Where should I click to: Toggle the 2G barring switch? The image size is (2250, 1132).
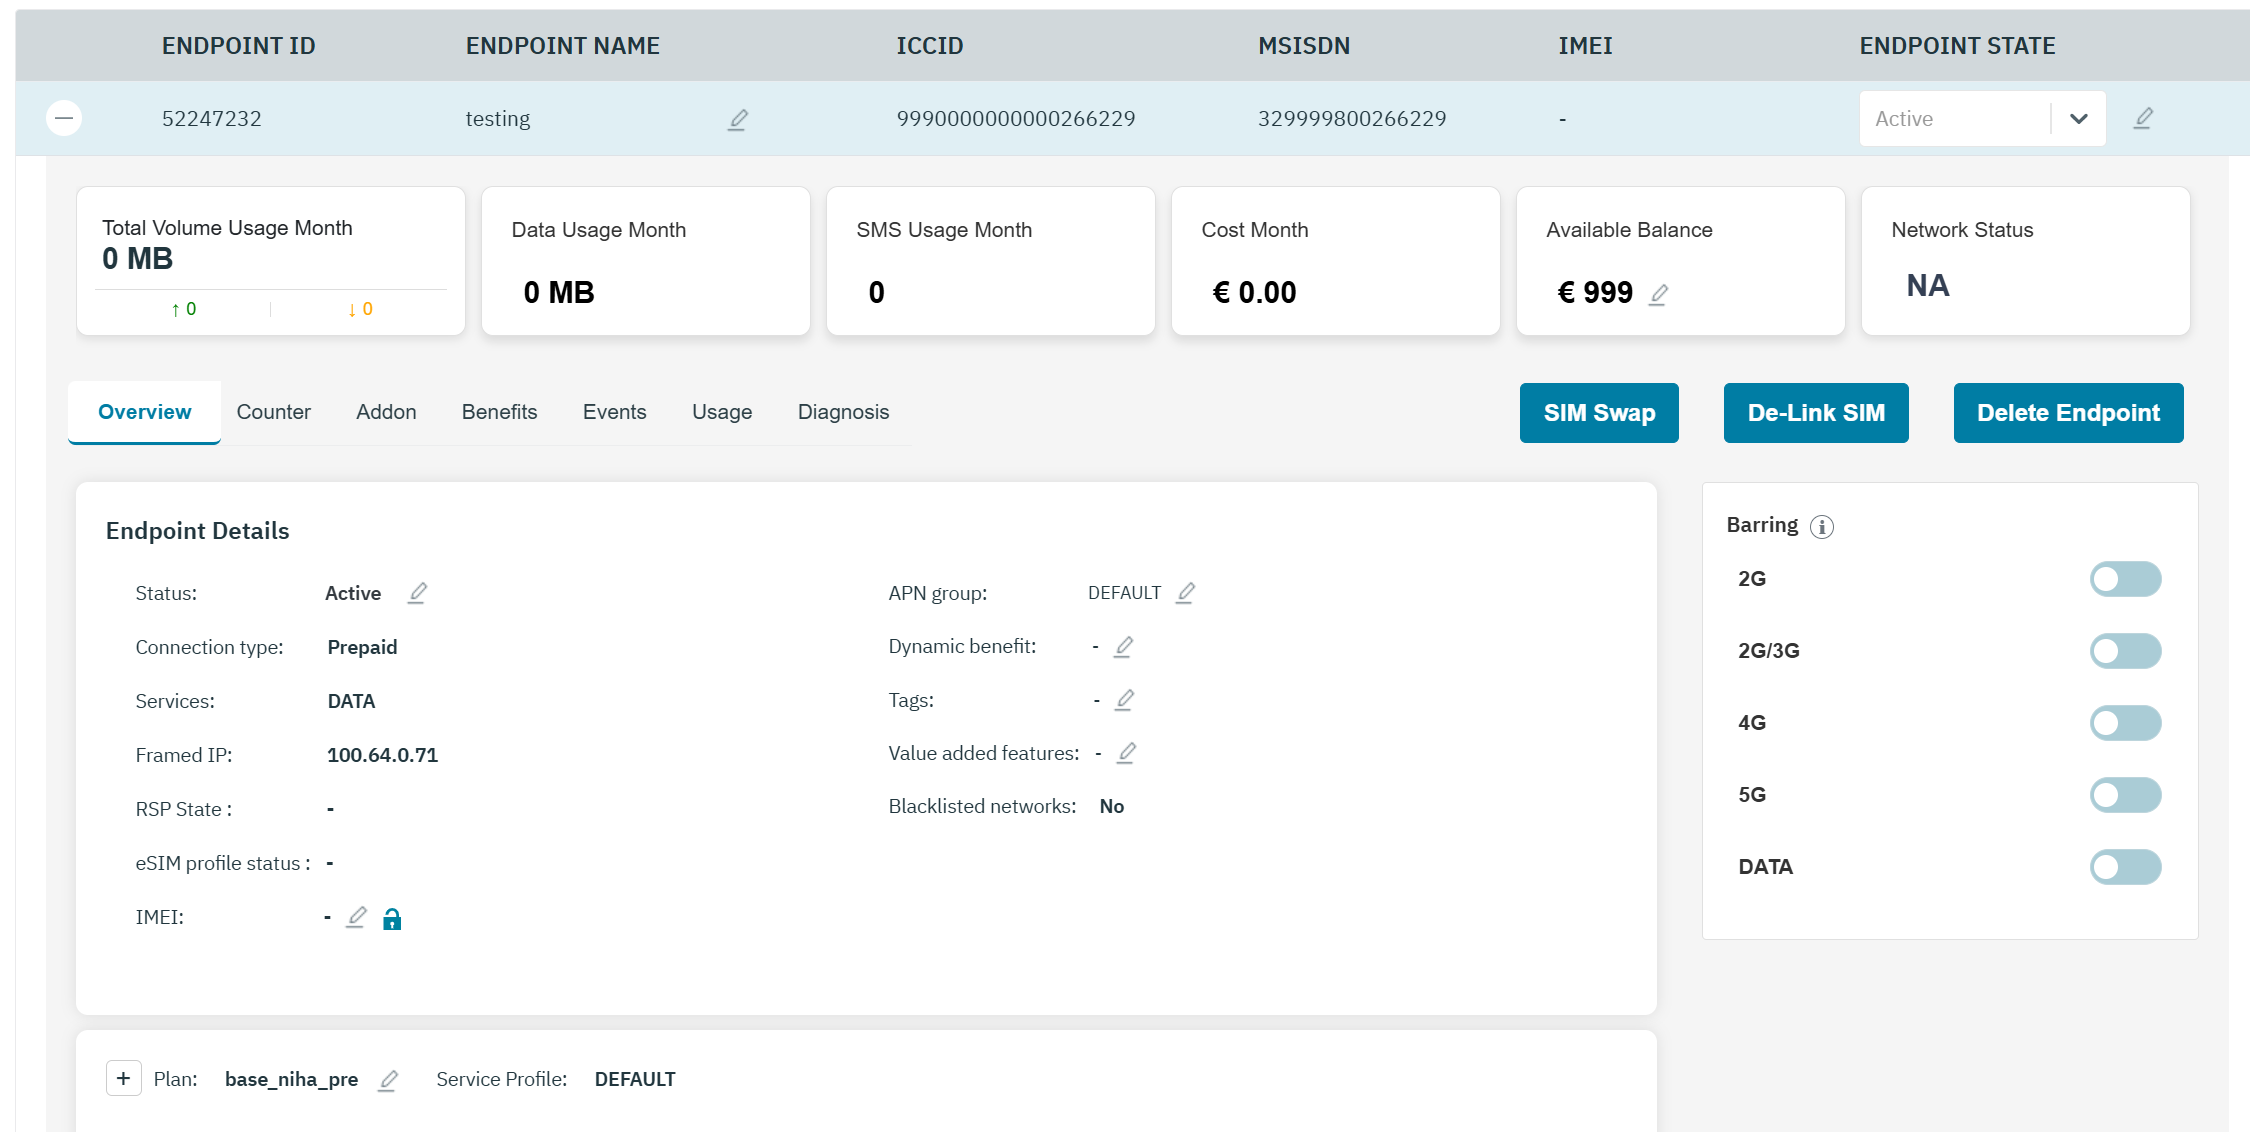tap(2125, 579)
